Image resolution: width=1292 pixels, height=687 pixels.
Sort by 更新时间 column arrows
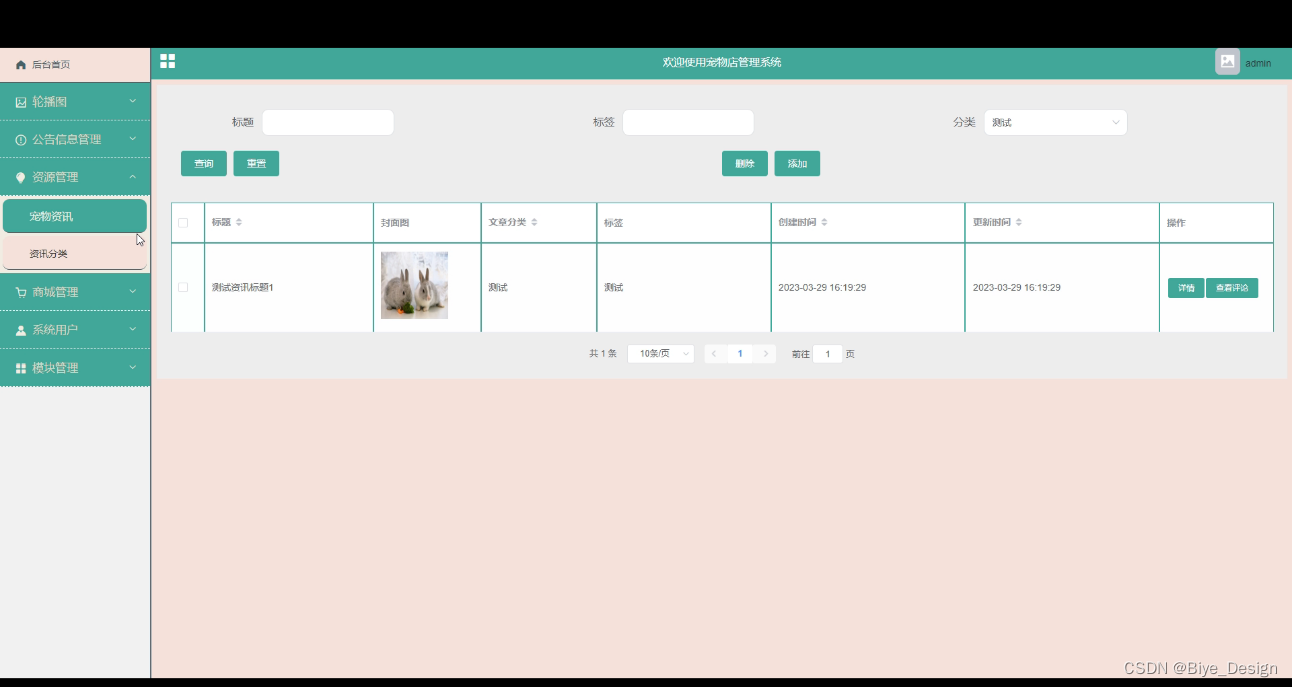[1018, 222]
